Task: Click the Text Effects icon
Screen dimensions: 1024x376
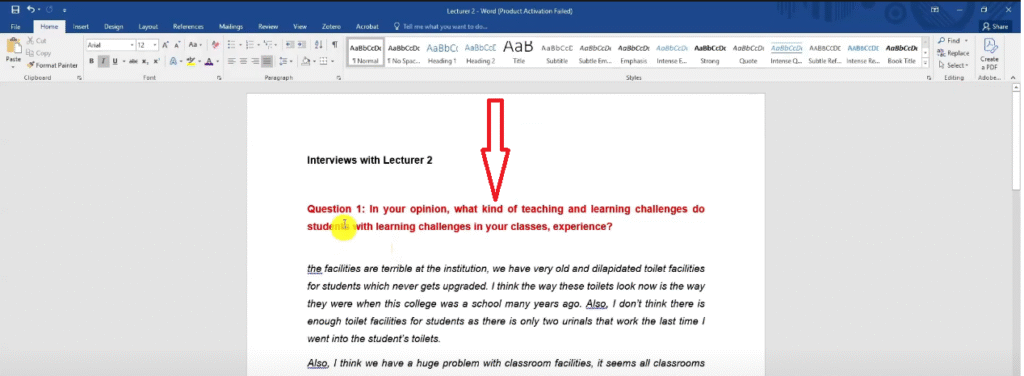Action: 172,61
